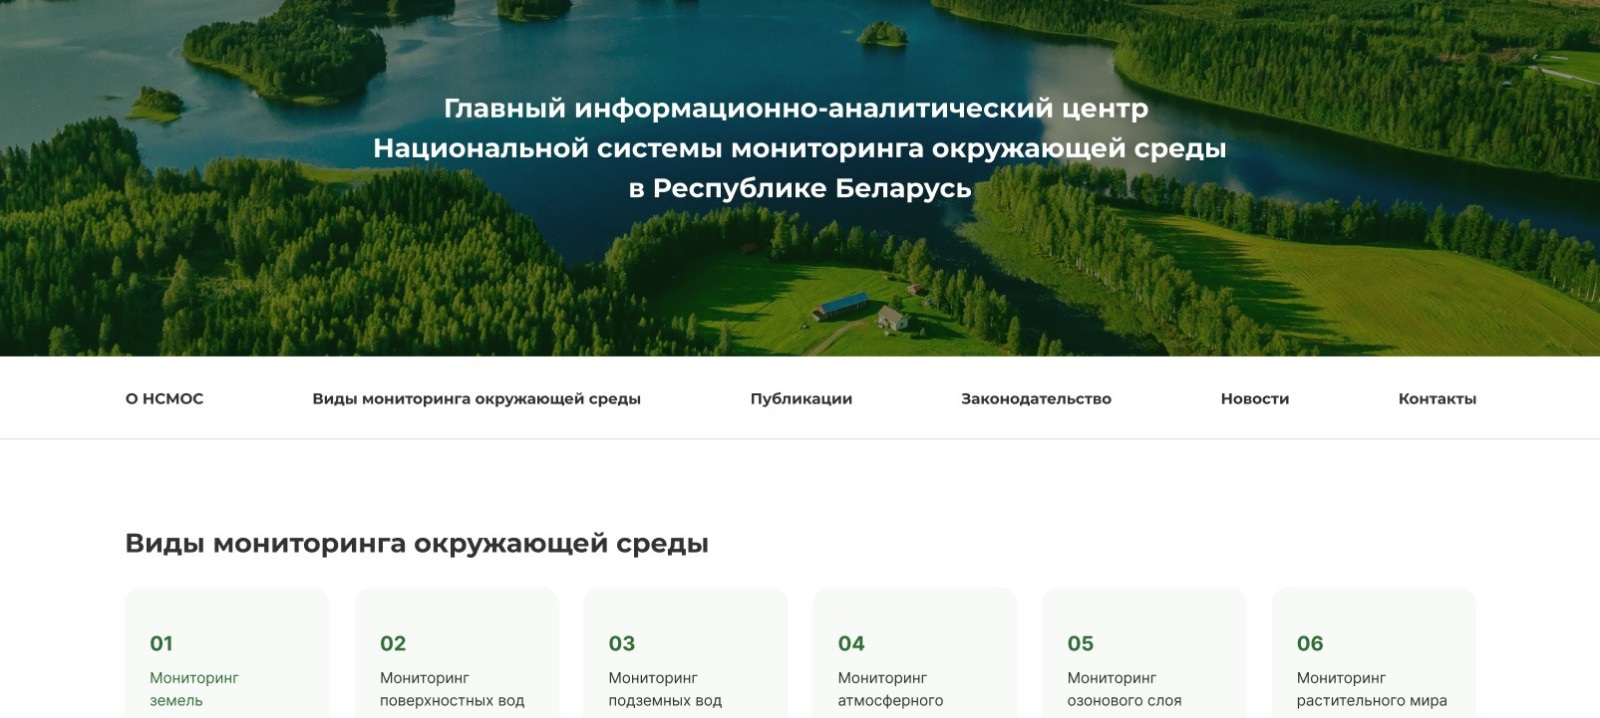Click the number 02 on second card
Screen dimensions: 1600x718
coord(393,643)
